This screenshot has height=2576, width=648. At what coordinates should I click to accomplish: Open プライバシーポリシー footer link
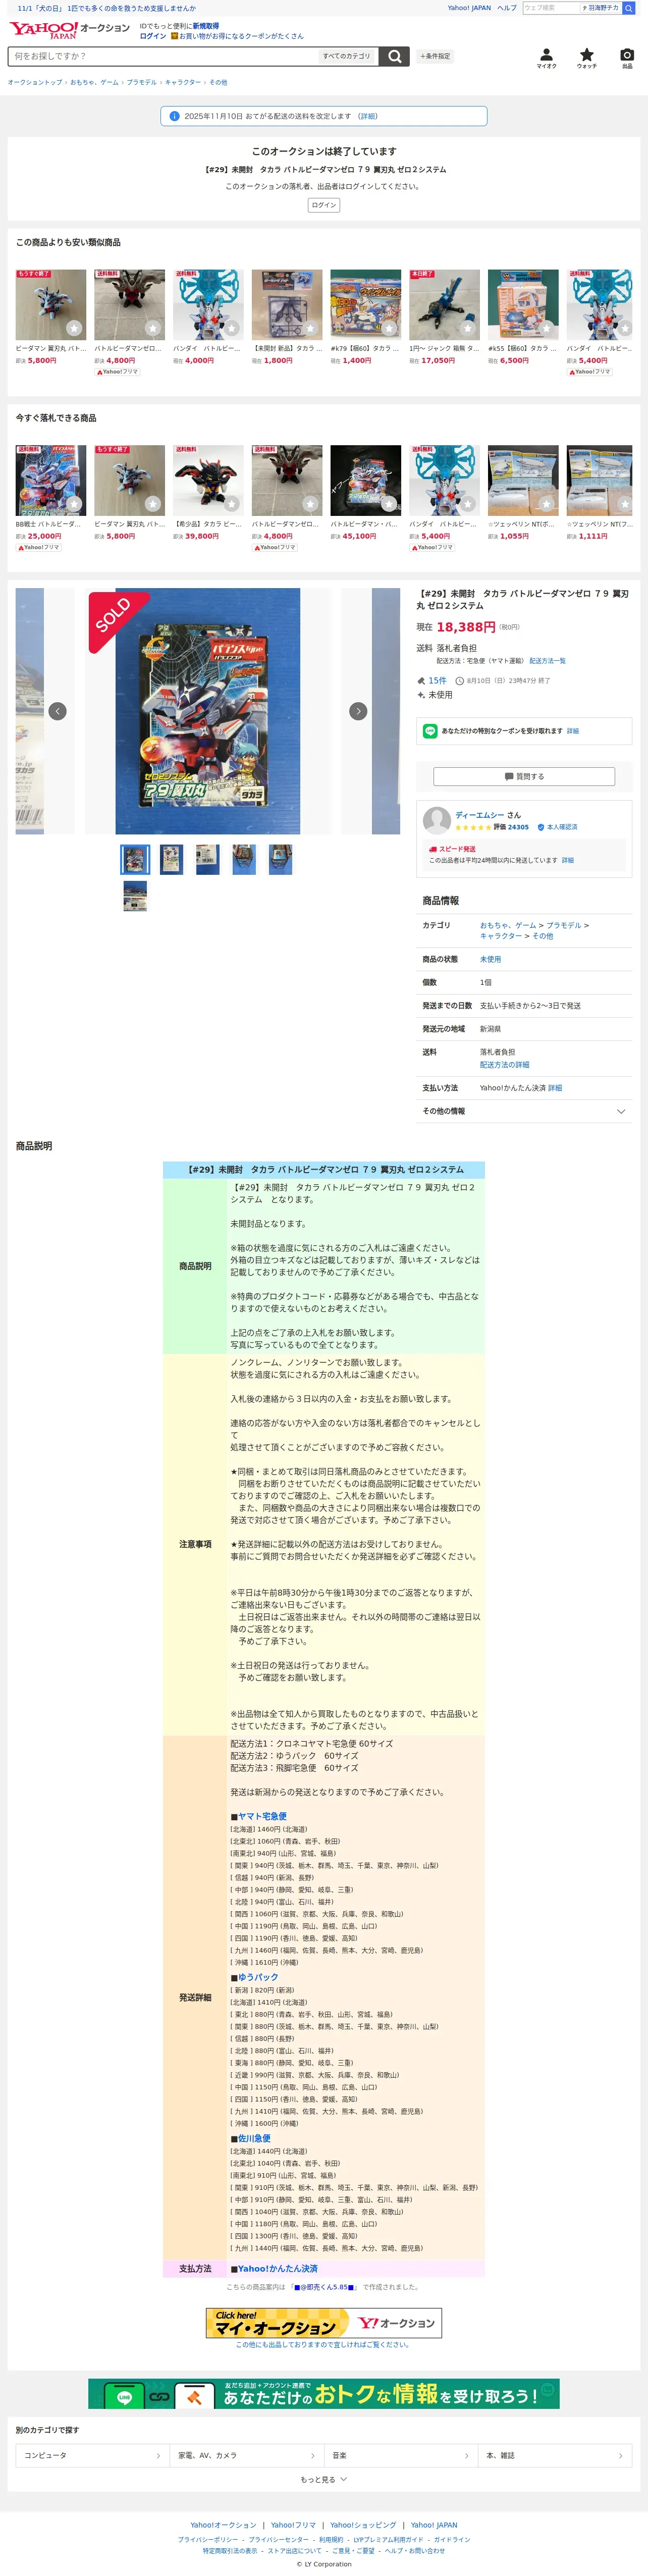tap(208, 2539)
